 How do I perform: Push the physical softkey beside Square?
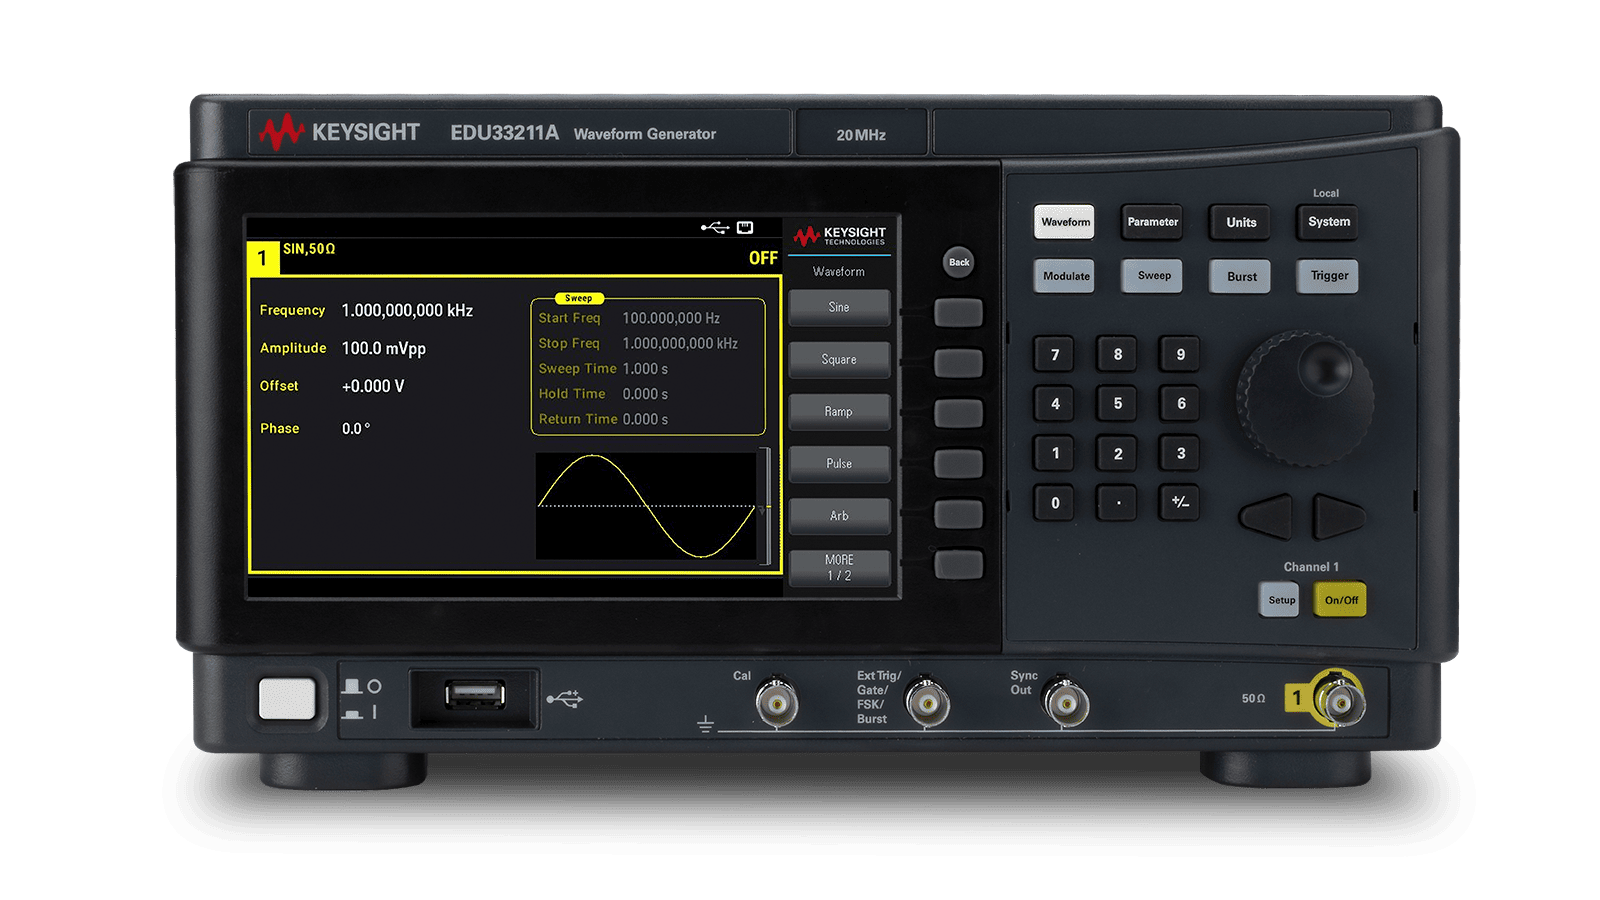(x=958, y=363)
